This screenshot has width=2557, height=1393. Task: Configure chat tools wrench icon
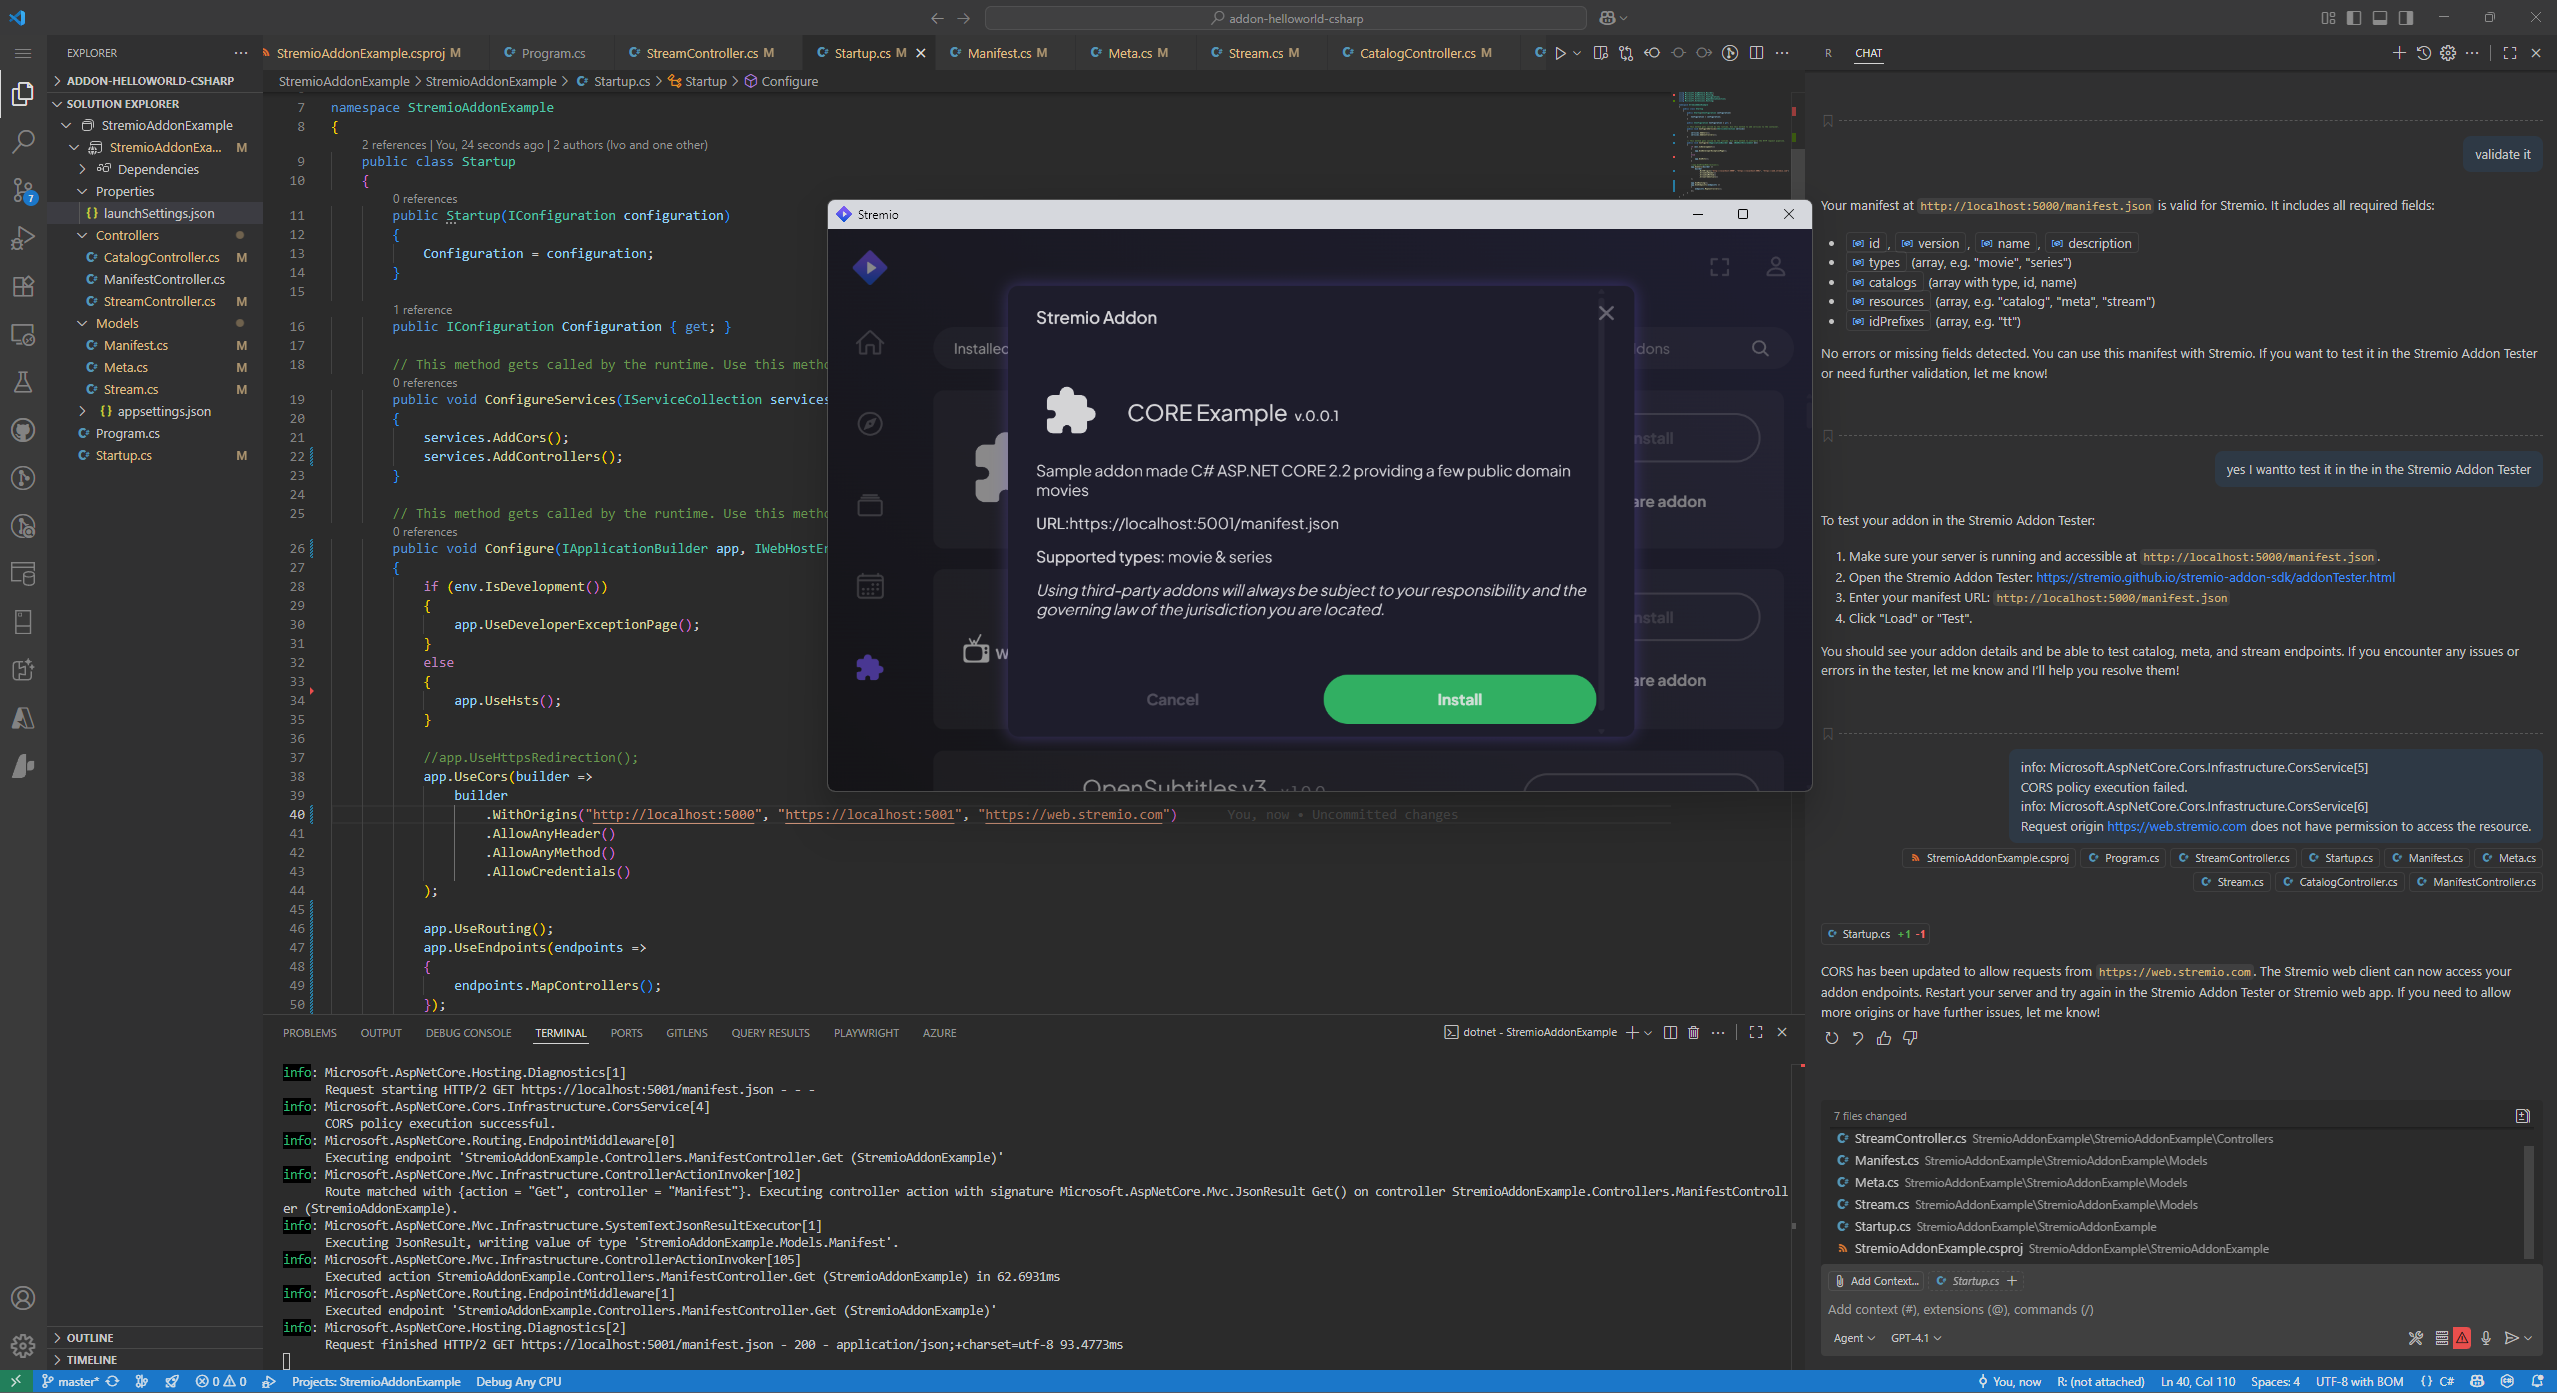coord(2416,1337)
